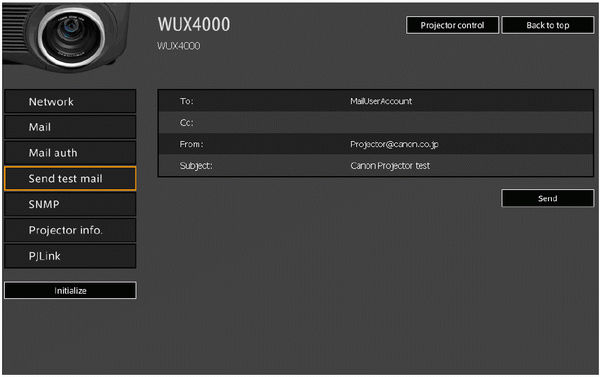600x377 pixels.
Task: Click the small WUX4000 subtitle
Action: click(x=178, y=46)
